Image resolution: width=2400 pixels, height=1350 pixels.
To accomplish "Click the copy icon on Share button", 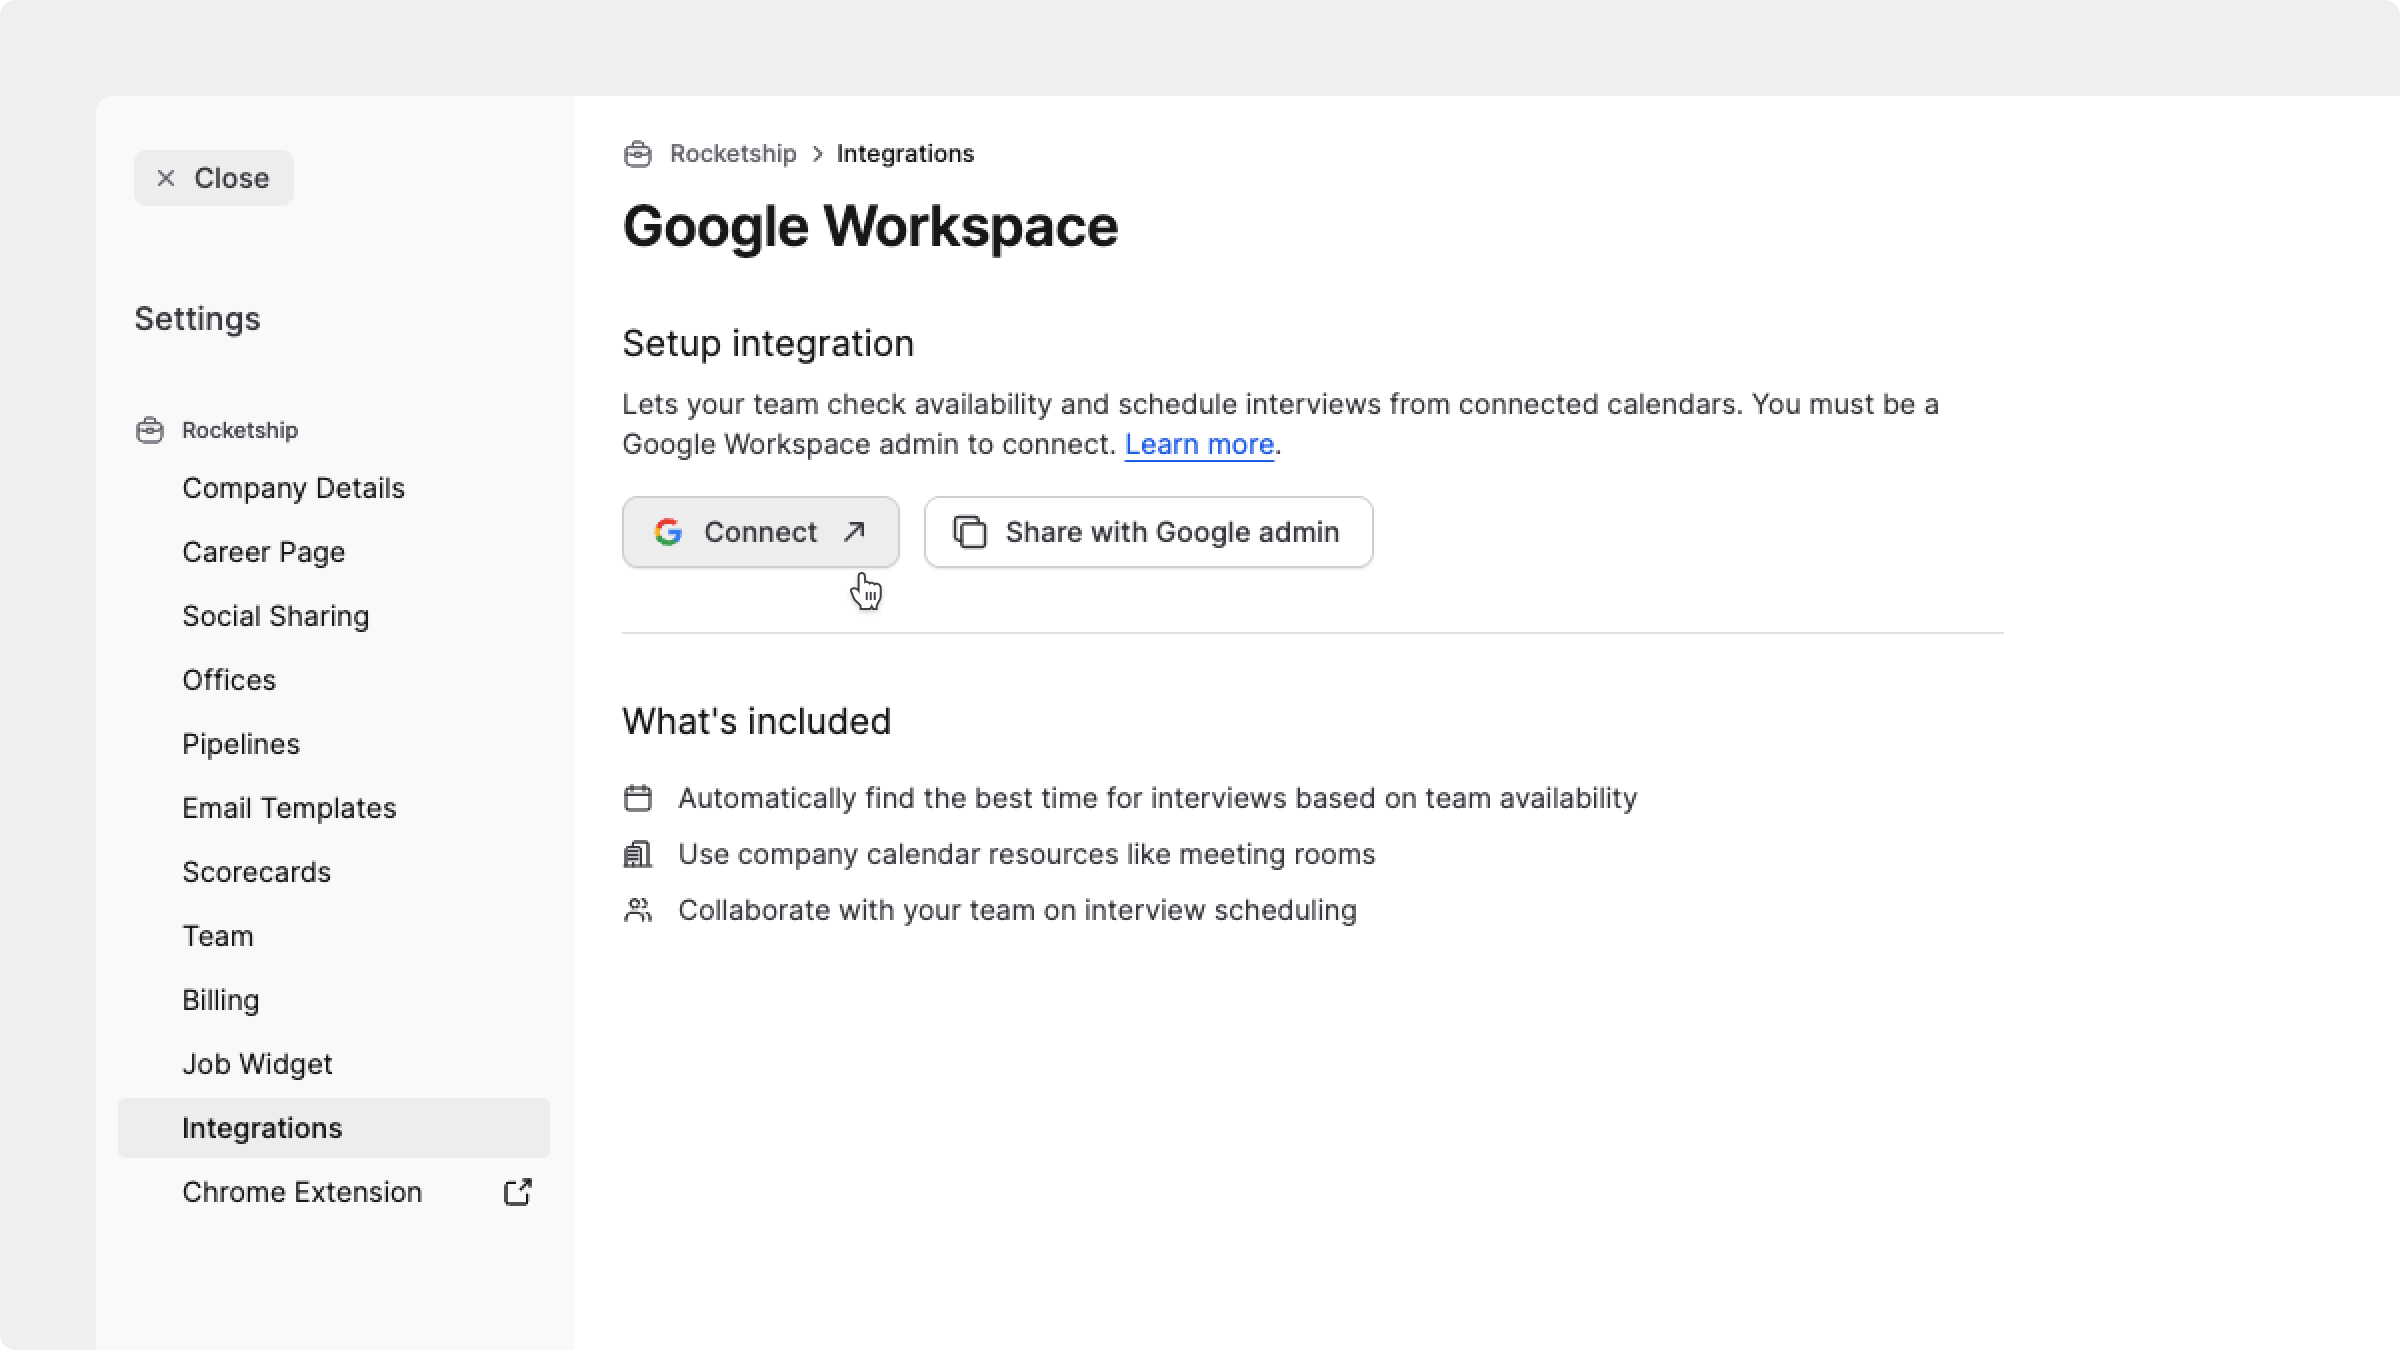I will [x=969, y=532].
